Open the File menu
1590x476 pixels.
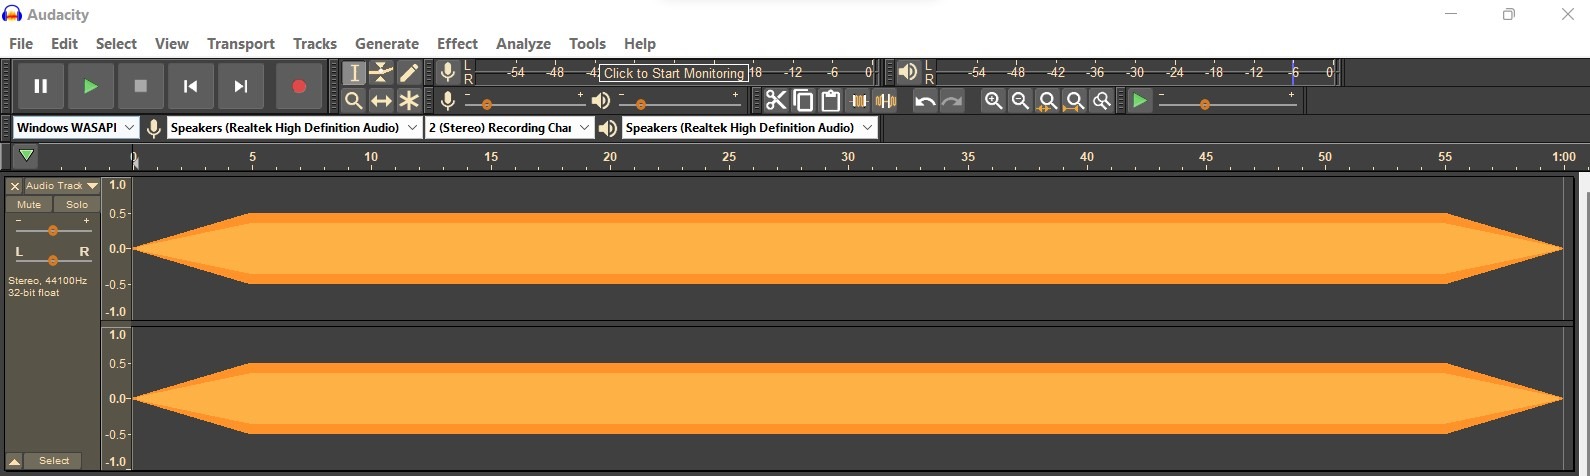tap(21, 43)
